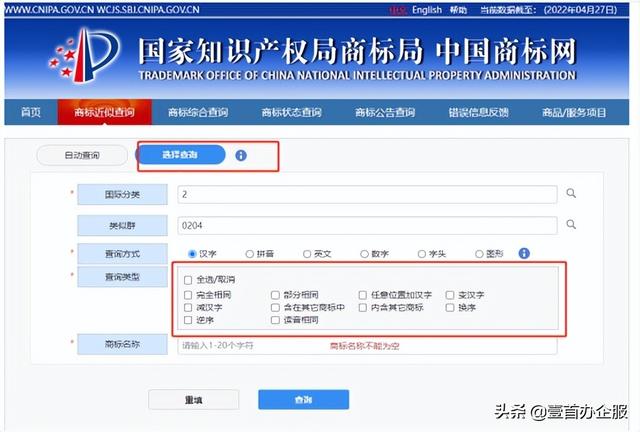Screen dimensions: 640x432
Task: Click the date text (2022年04月27日)
Action: click(x=580, y=10)
